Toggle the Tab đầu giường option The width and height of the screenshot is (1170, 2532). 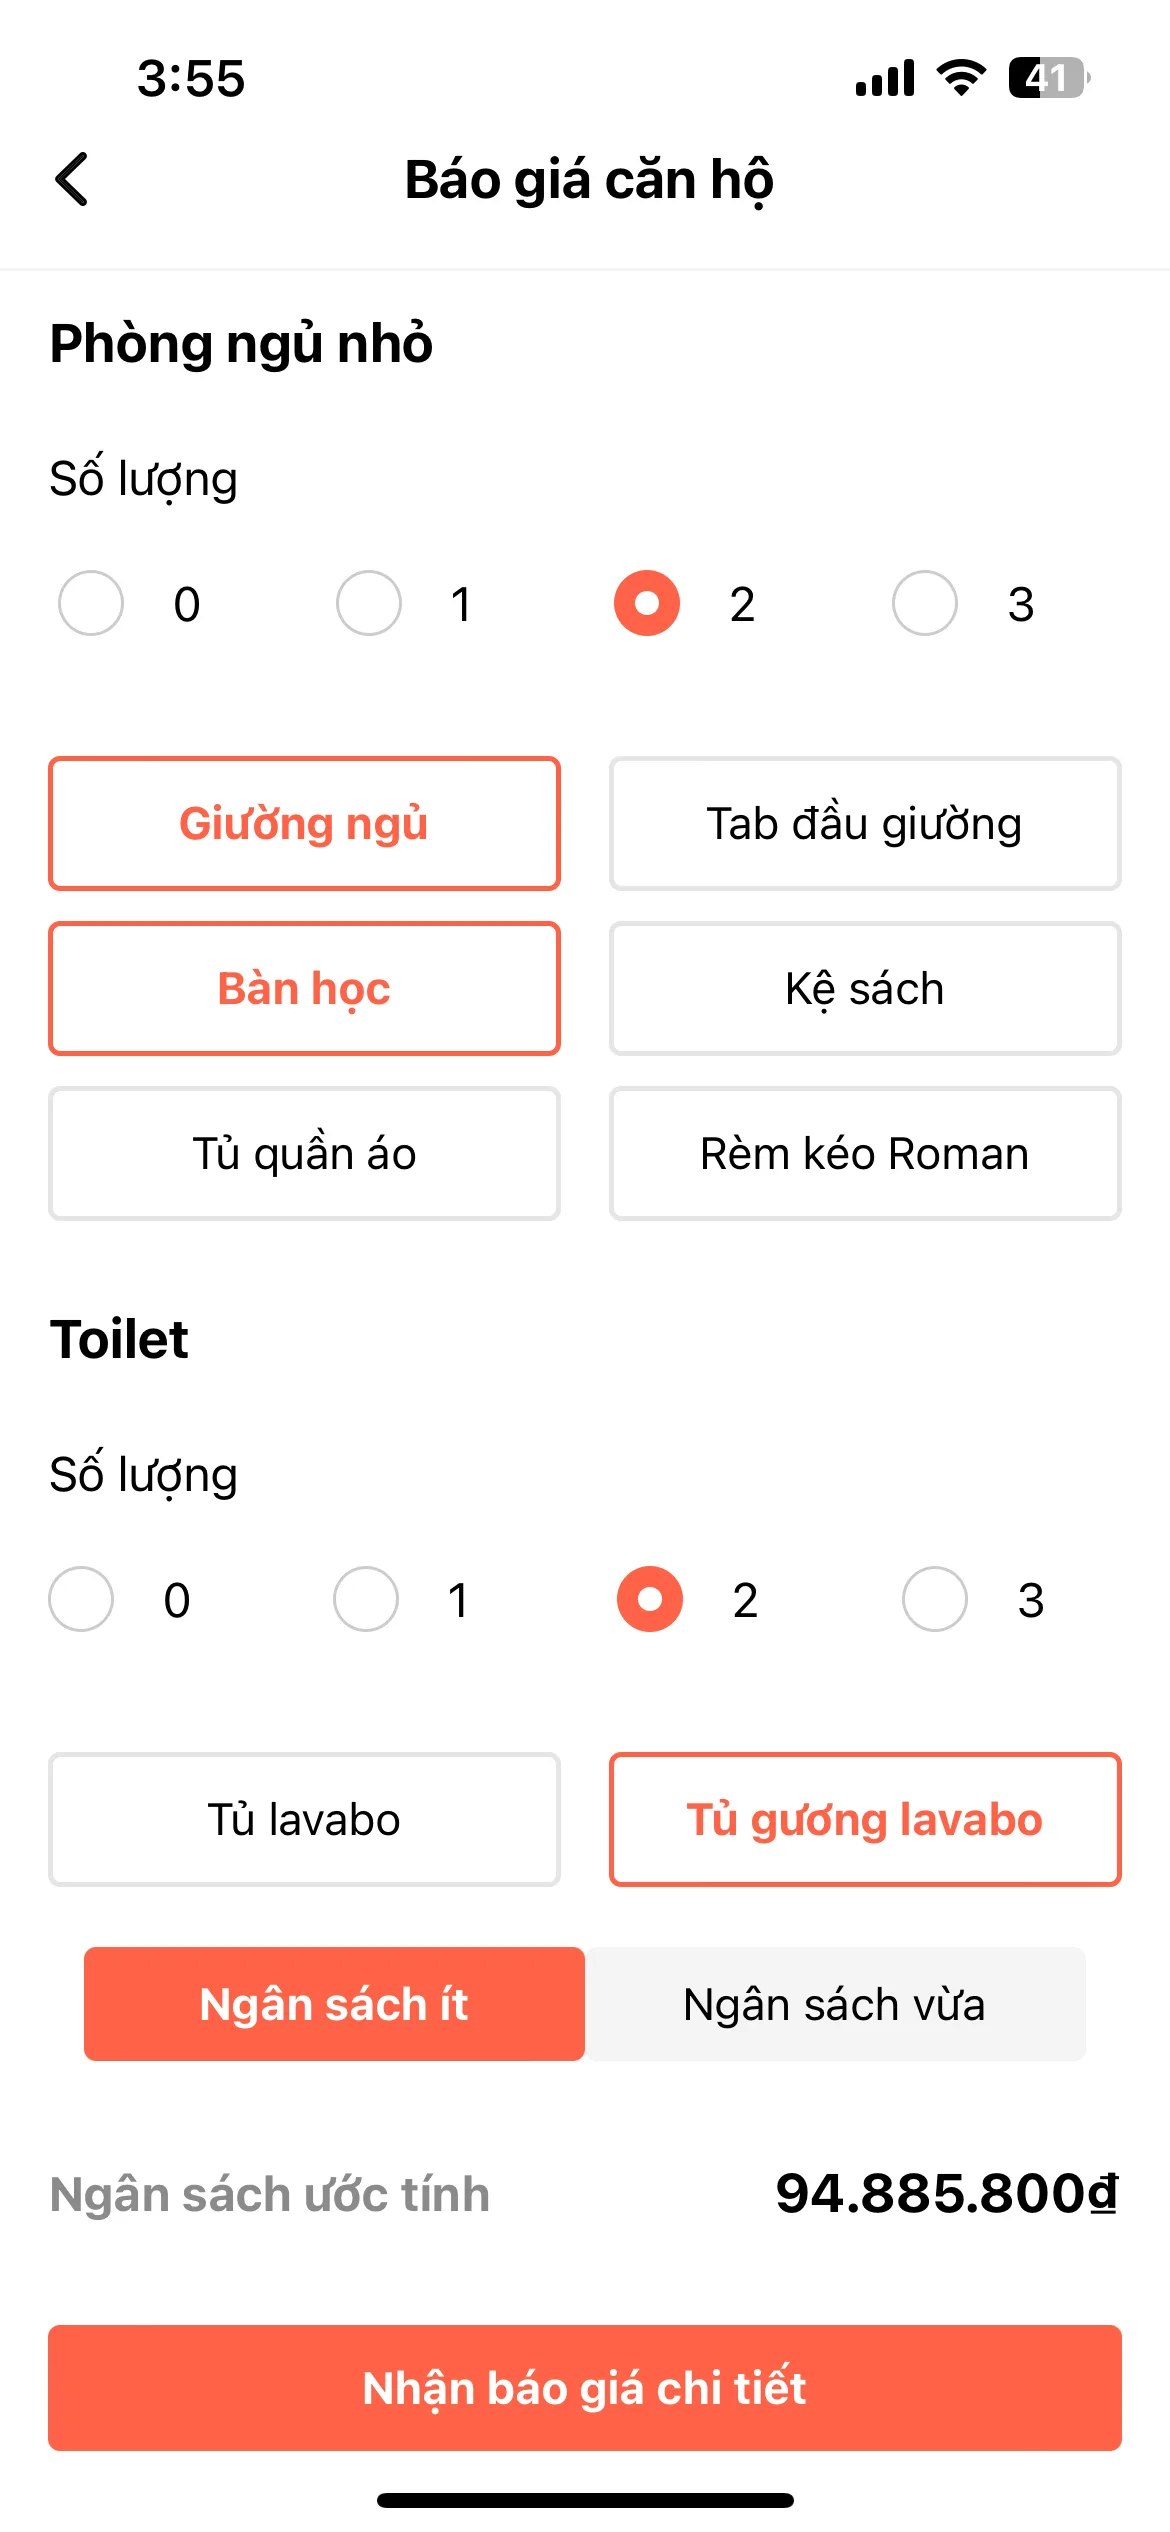coord(865,824)
